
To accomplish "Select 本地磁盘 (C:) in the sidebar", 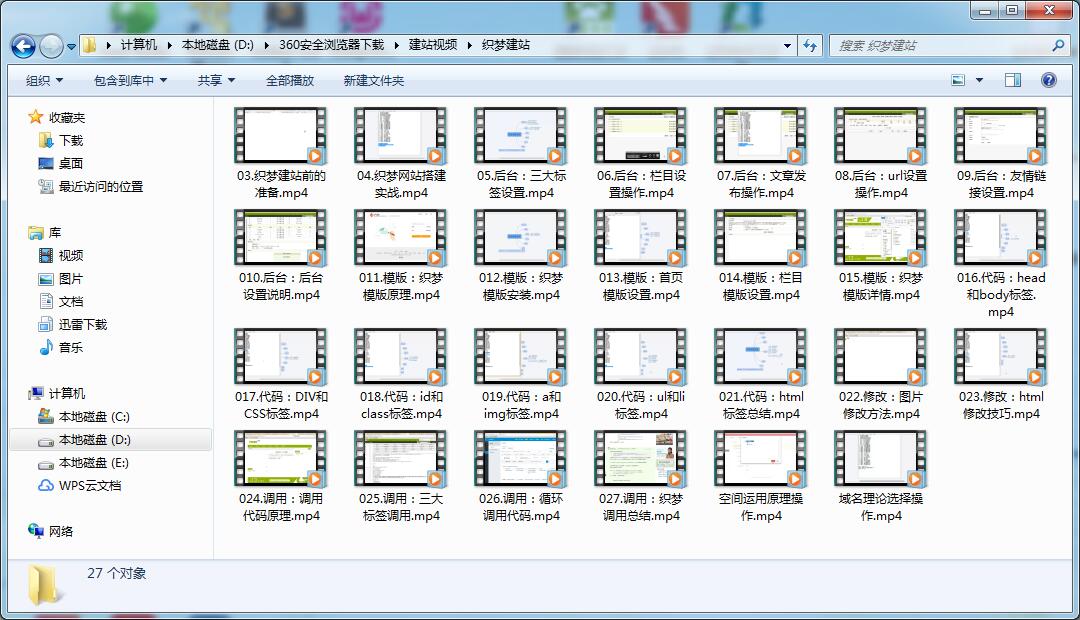I will tap(94, 416).
